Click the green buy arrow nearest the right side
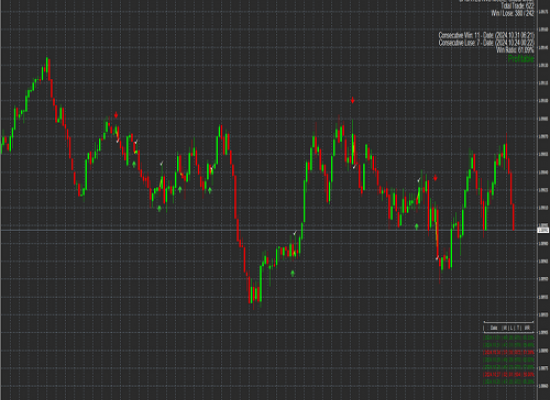Screen dimensions: 550x400 (416, 227)
